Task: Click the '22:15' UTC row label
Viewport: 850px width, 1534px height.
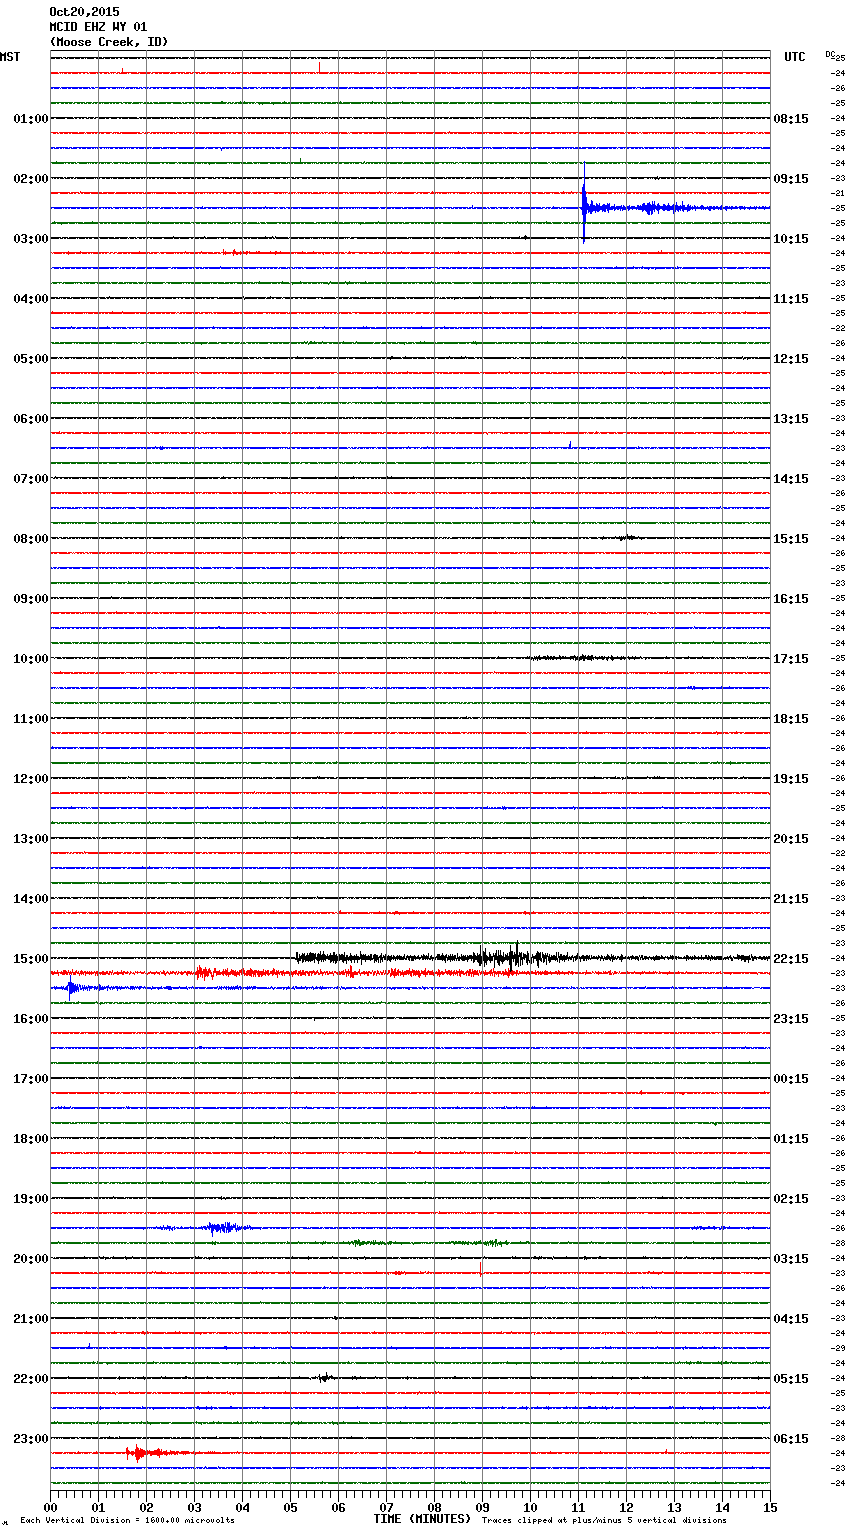Action: tap(791, 959)
